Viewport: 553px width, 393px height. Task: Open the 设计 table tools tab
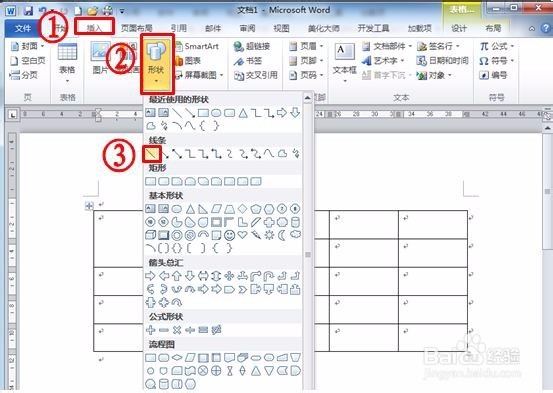(459, 28)
